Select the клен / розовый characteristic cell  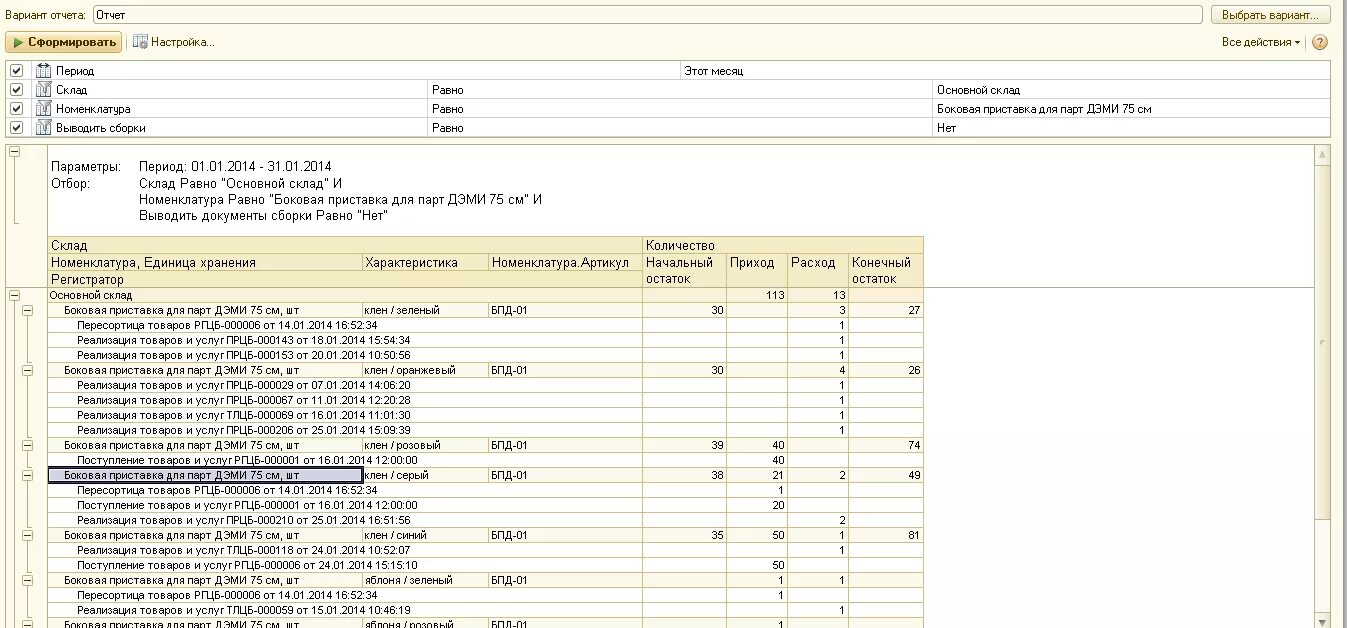click(425, 445)
